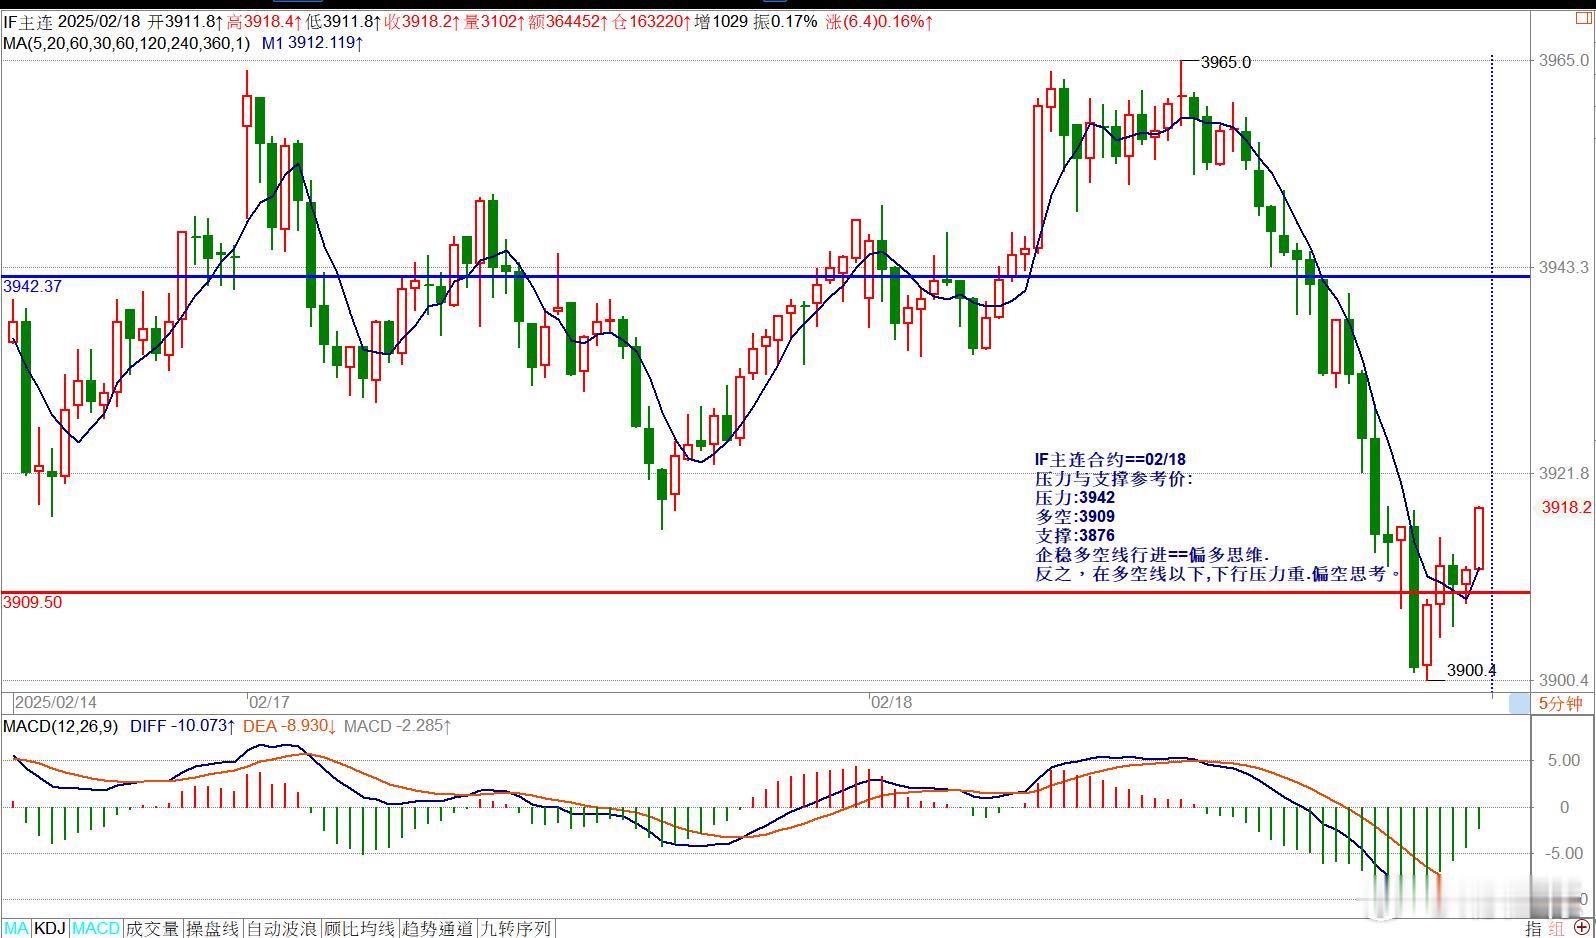This screenshot has height=938, width=1596.
Task: Click the MA(5,20,60,30,60,120,240,360,1) parameter label
Action: 127,43
